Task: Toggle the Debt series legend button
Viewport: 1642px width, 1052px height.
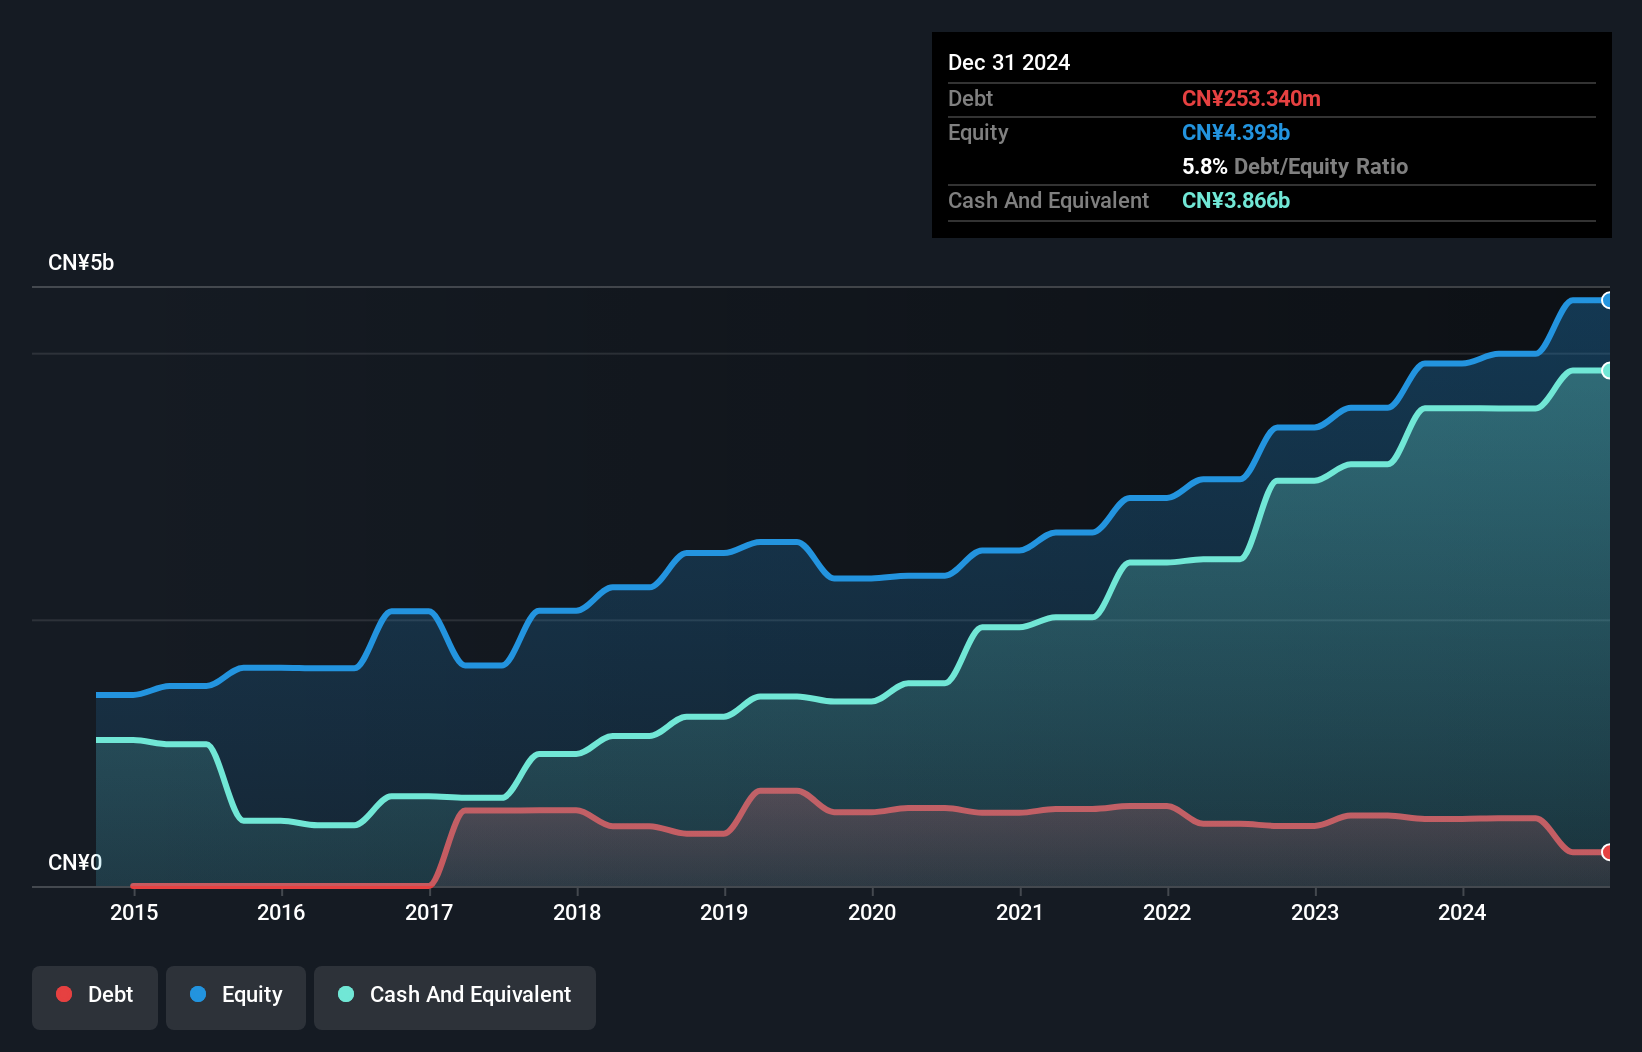Action: (95, 997)
